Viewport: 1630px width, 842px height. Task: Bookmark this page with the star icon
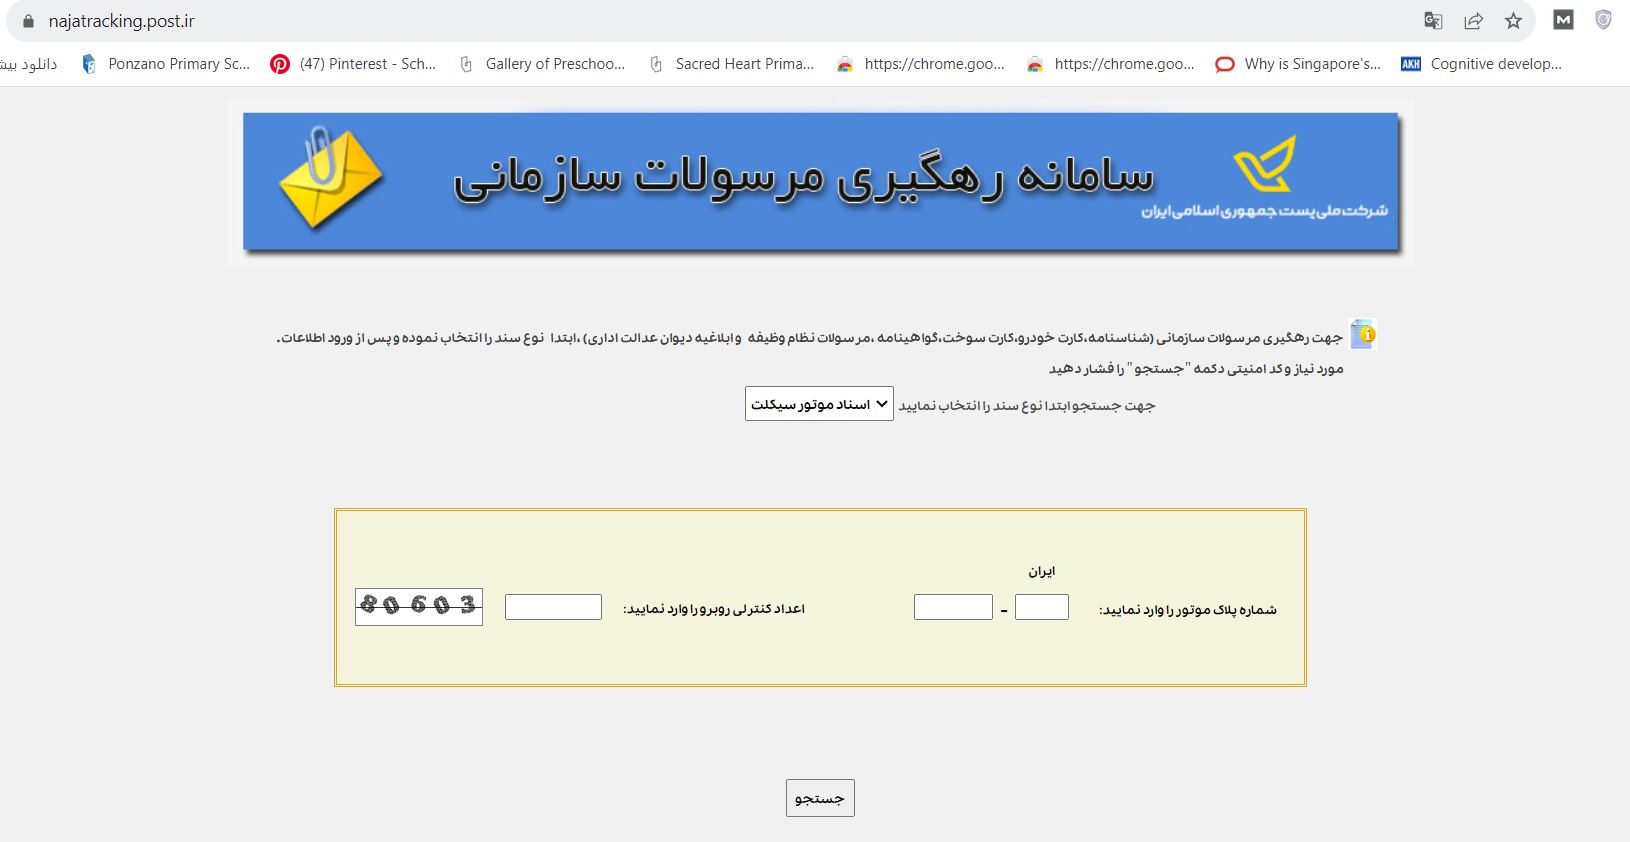(x=1513, y=21)
